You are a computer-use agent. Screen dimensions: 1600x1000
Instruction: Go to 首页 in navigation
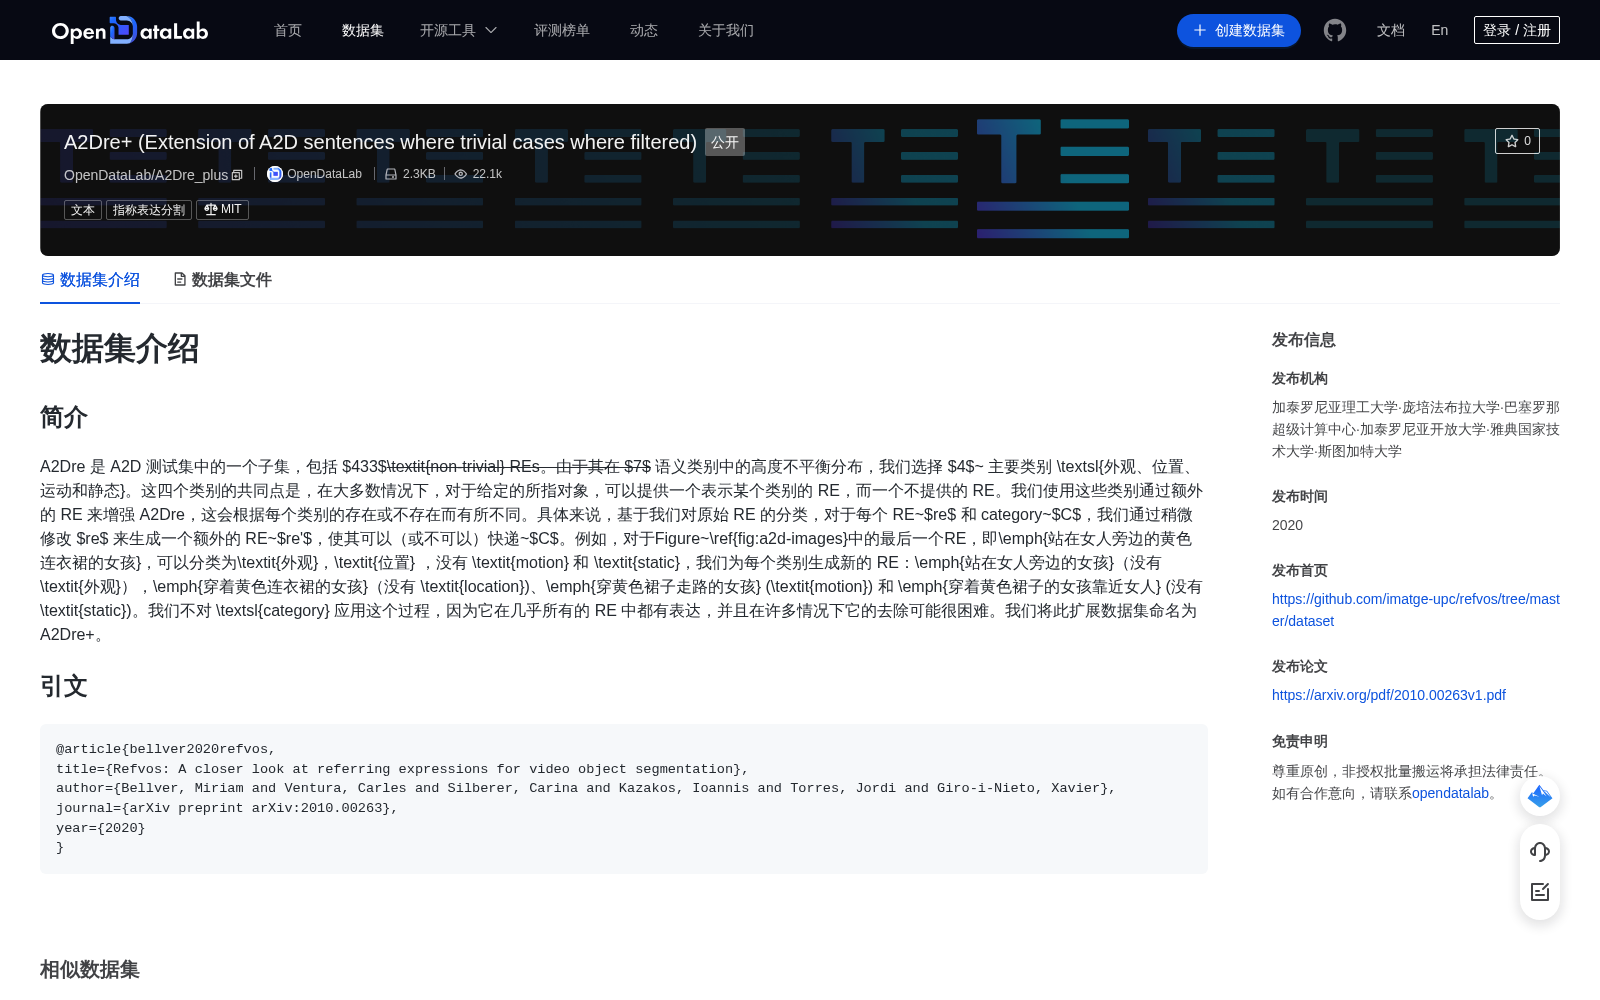coord(288,30)
